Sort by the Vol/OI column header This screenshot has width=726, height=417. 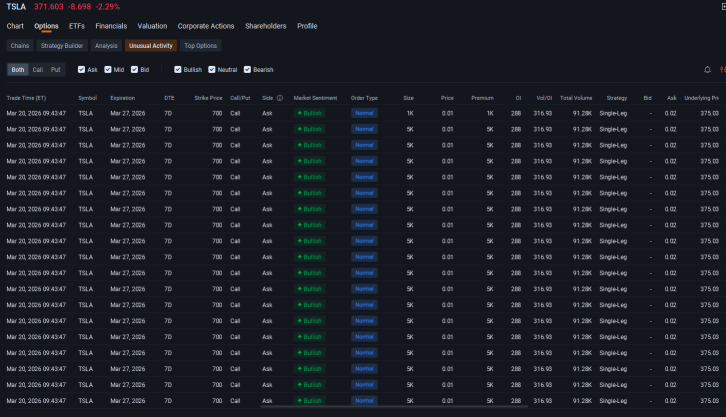pos(544,98)
